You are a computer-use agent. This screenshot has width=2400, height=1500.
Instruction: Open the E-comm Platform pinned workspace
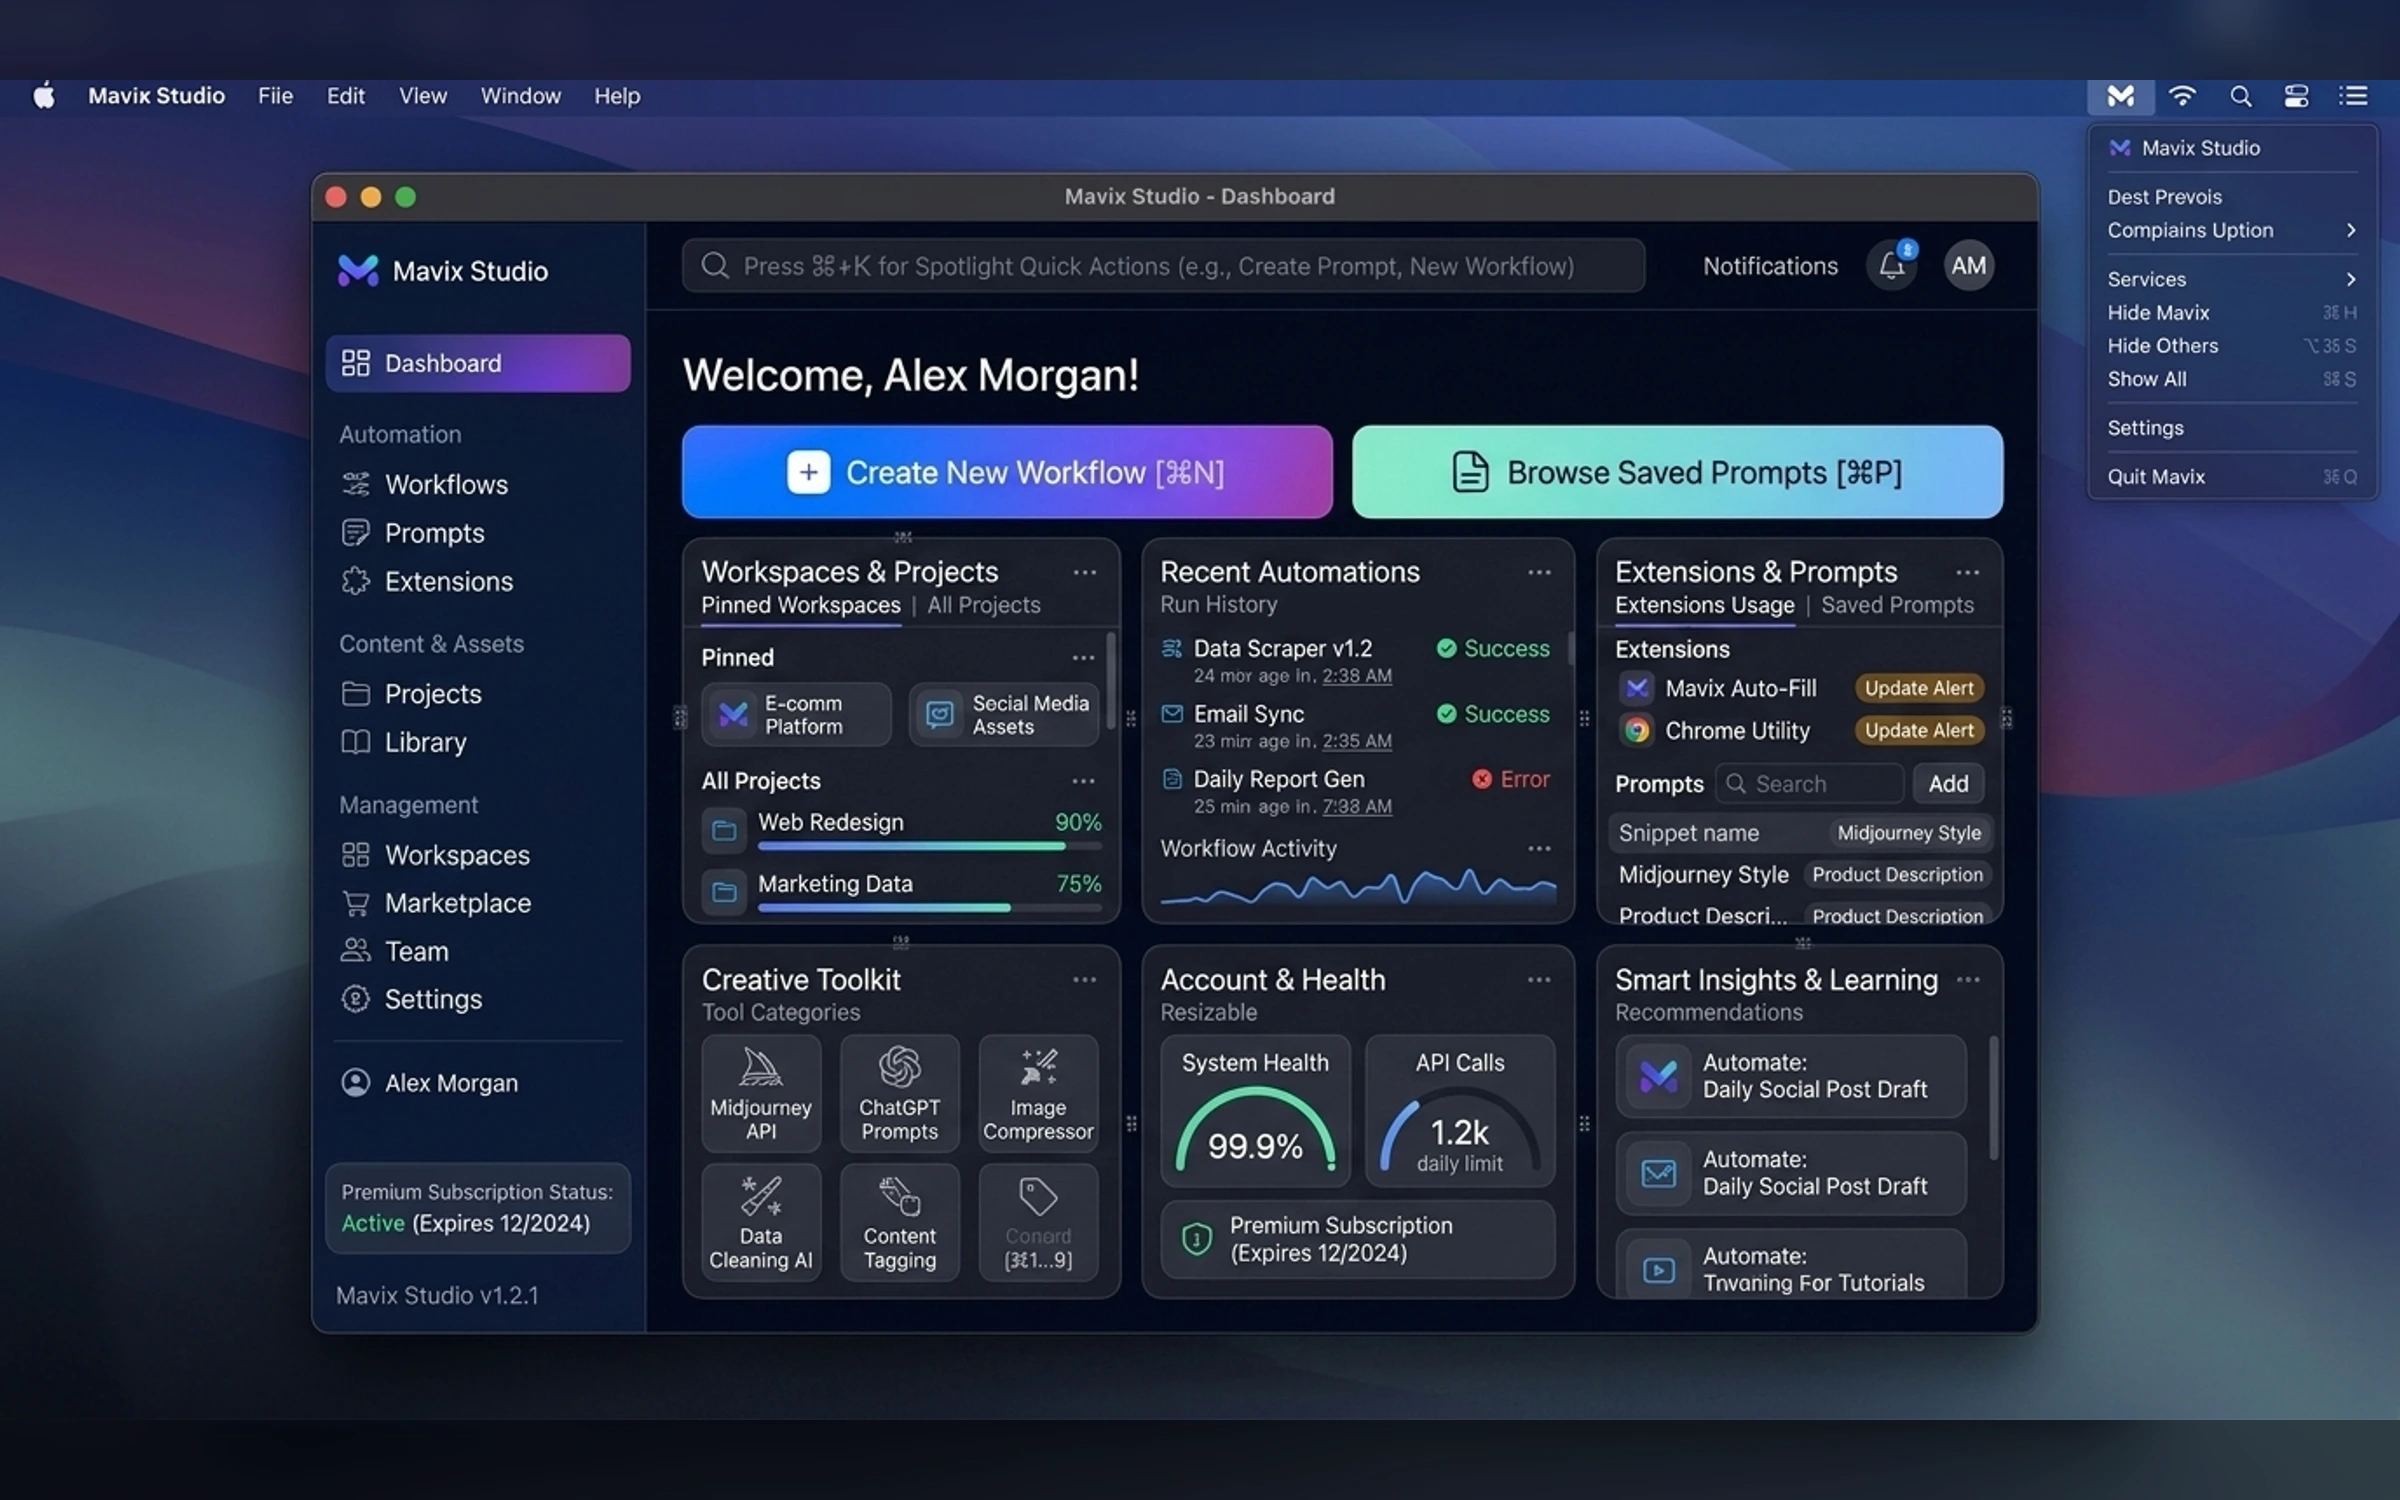point(796,714)
